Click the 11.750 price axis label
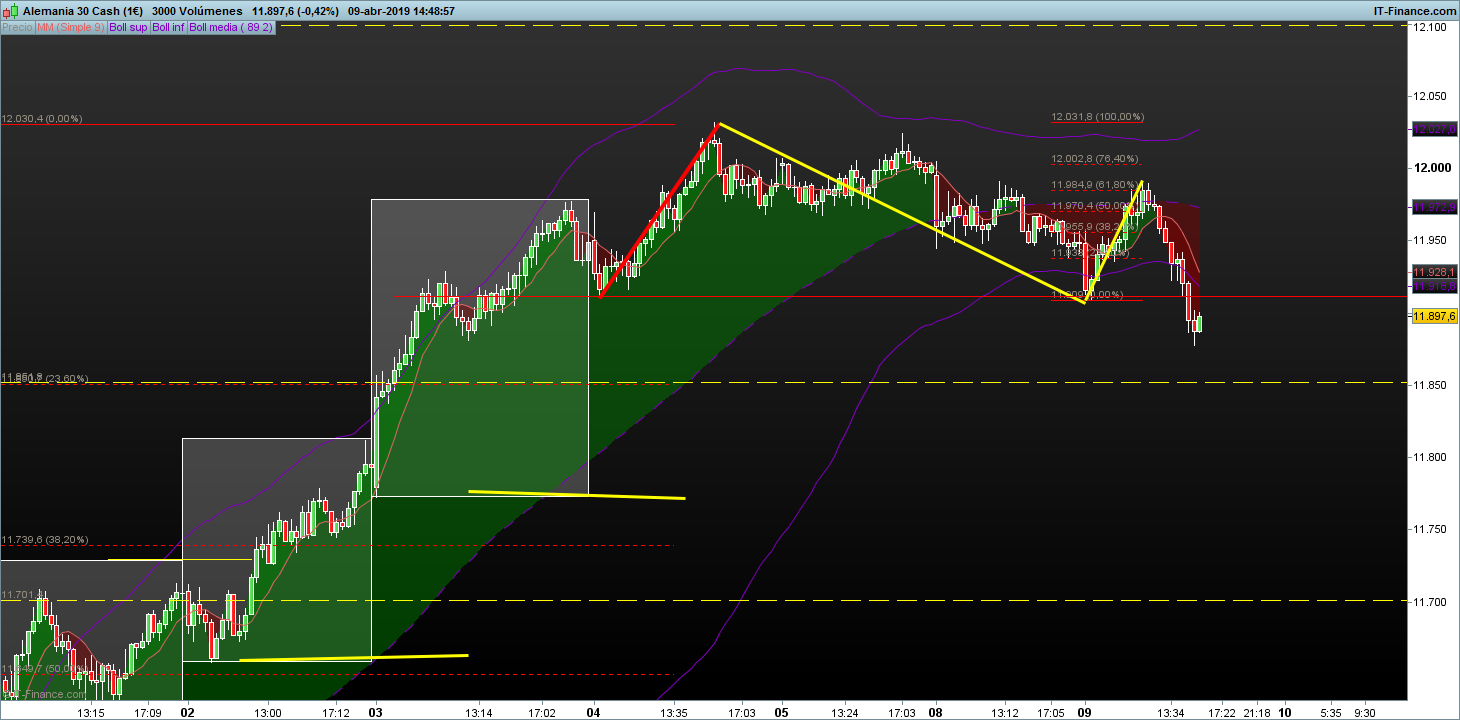Screen dimensions: 1460x720 [x=1428, y=529]
